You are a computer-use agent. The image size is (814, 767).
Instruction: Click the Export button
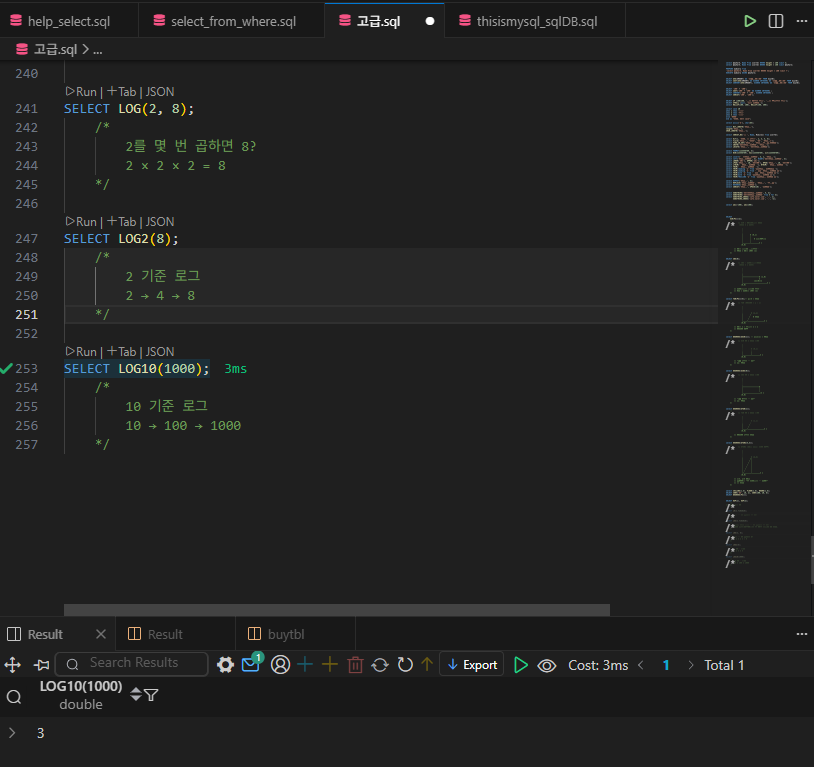click(471, 664)
